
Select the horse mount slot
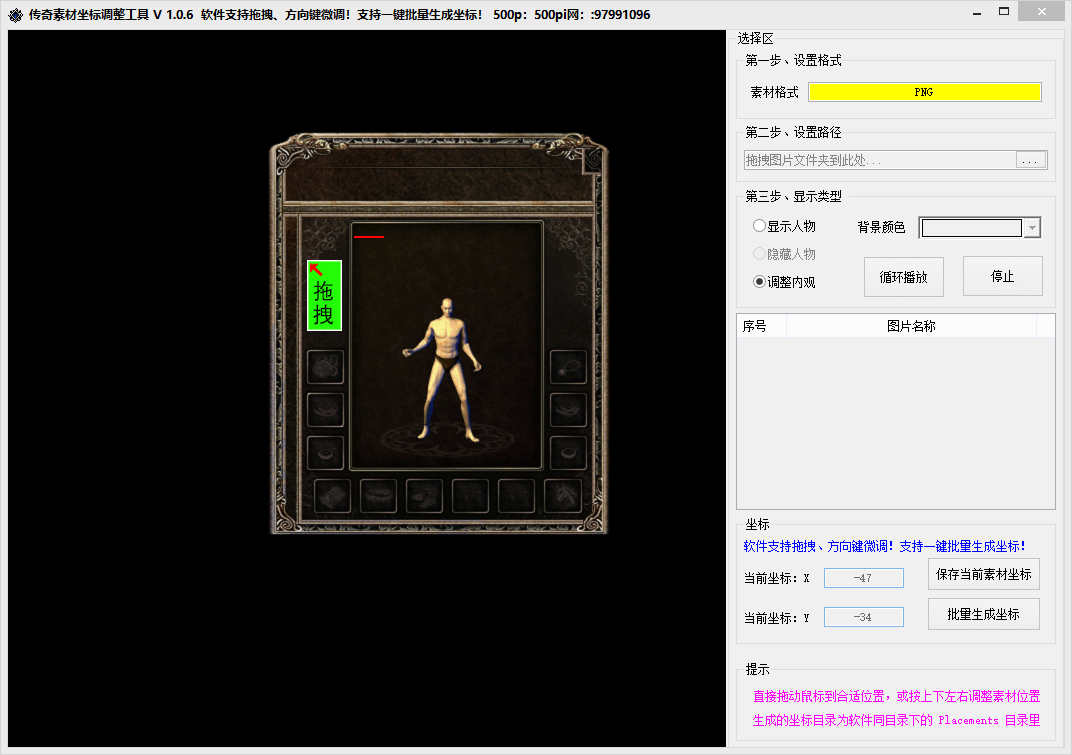[563, 496]
